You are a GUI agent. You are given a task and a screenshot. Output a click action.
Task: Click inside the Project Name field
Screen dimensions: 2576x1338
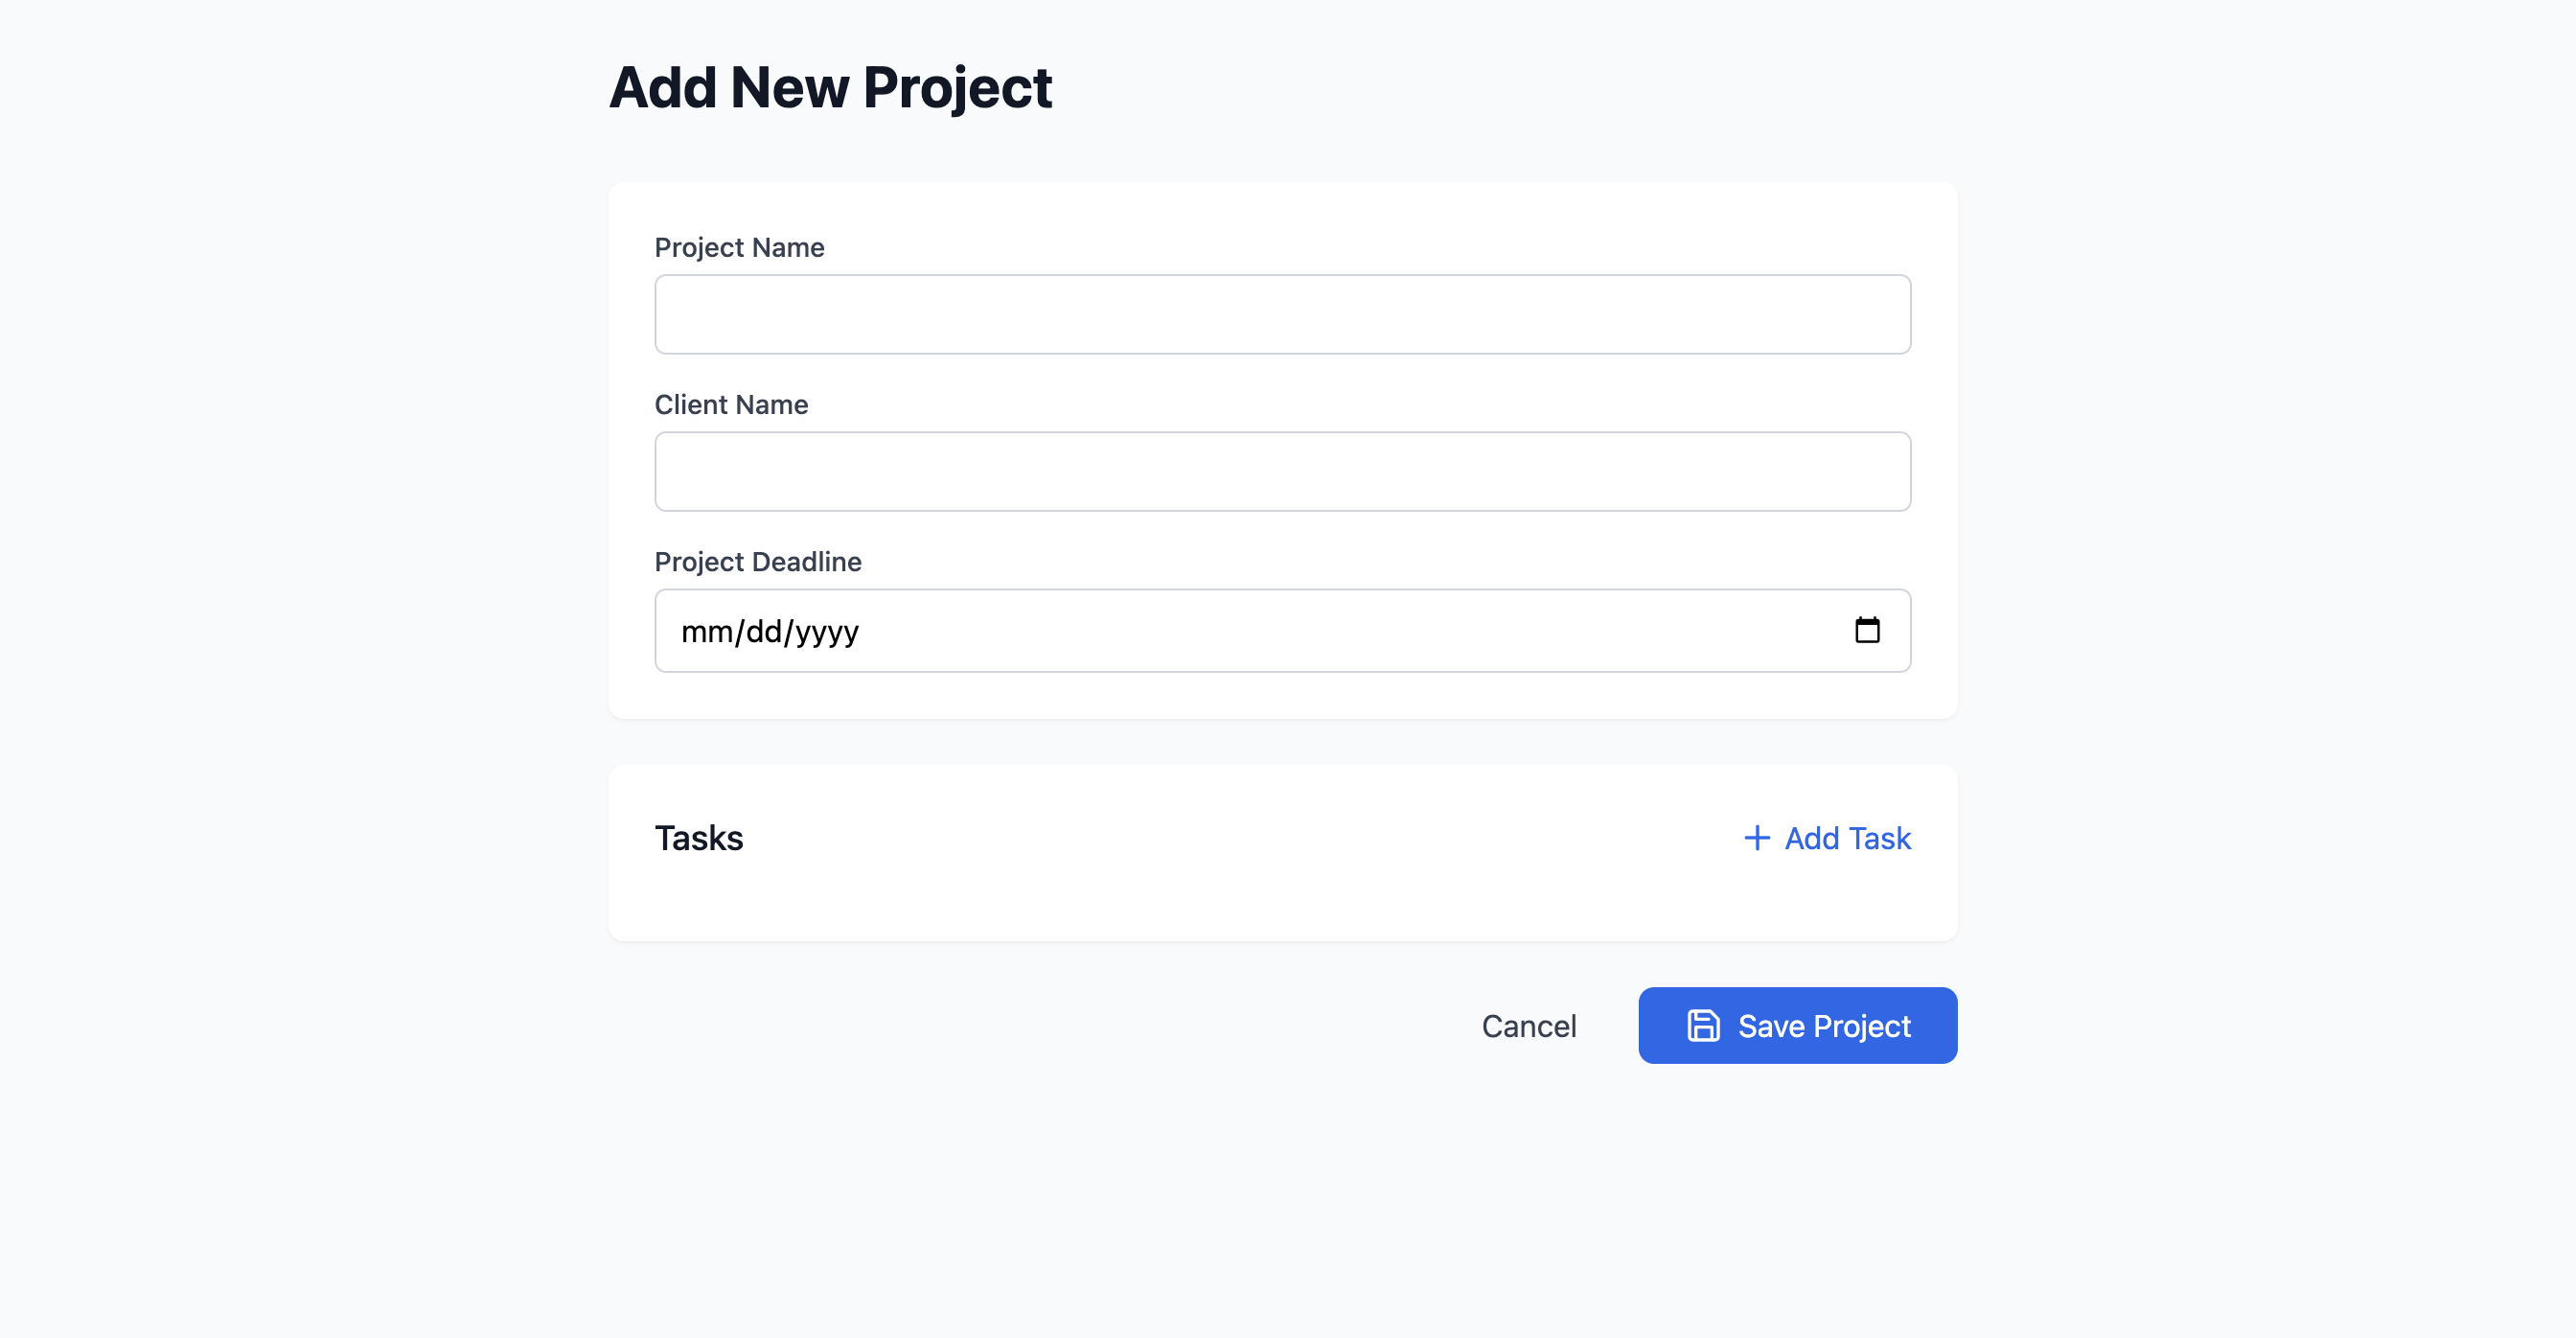pos(1282,313)
